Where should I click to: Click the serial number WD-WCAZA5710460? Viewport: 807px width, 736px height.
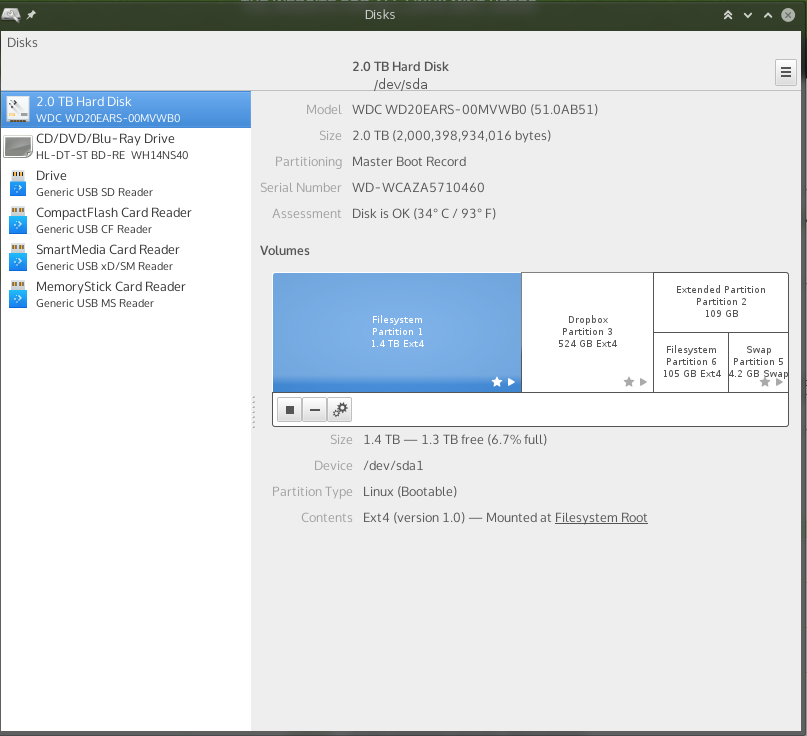418,187
